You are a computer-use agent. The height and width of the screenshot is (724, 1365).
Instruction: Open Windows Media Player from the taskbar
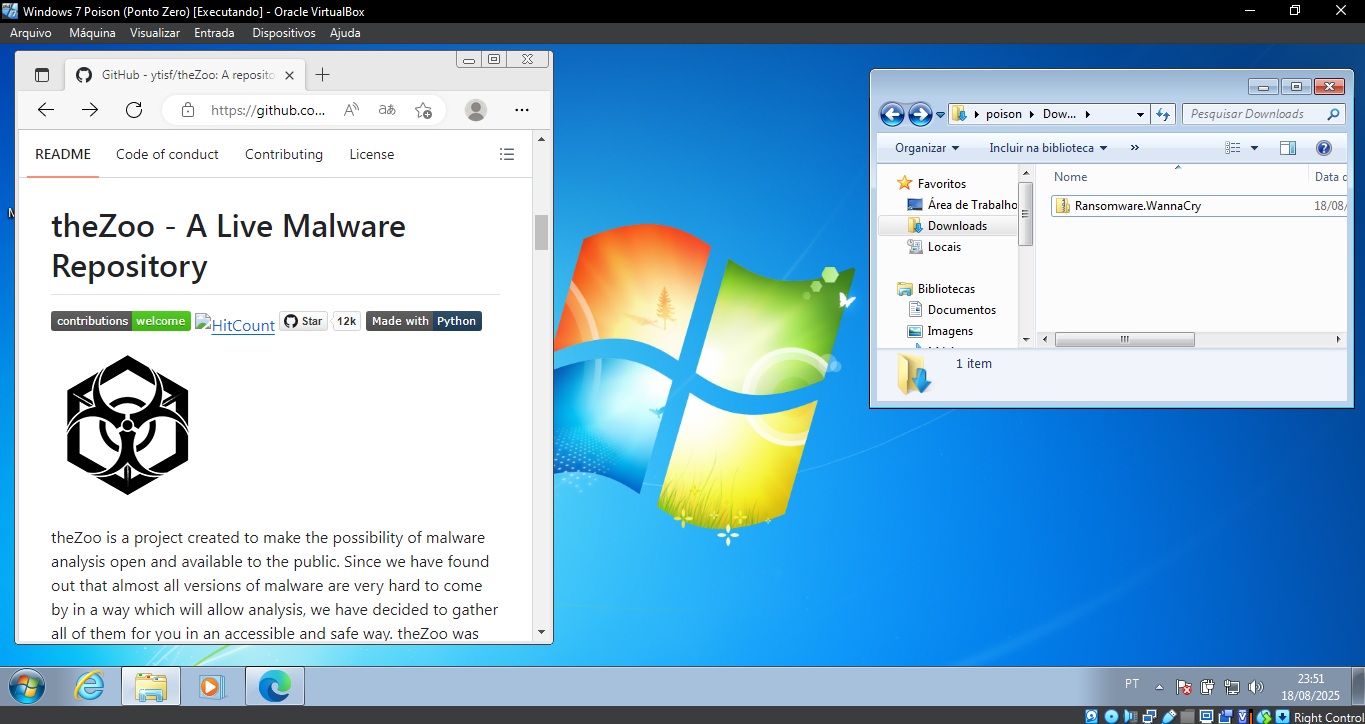(x=212, y=686)
